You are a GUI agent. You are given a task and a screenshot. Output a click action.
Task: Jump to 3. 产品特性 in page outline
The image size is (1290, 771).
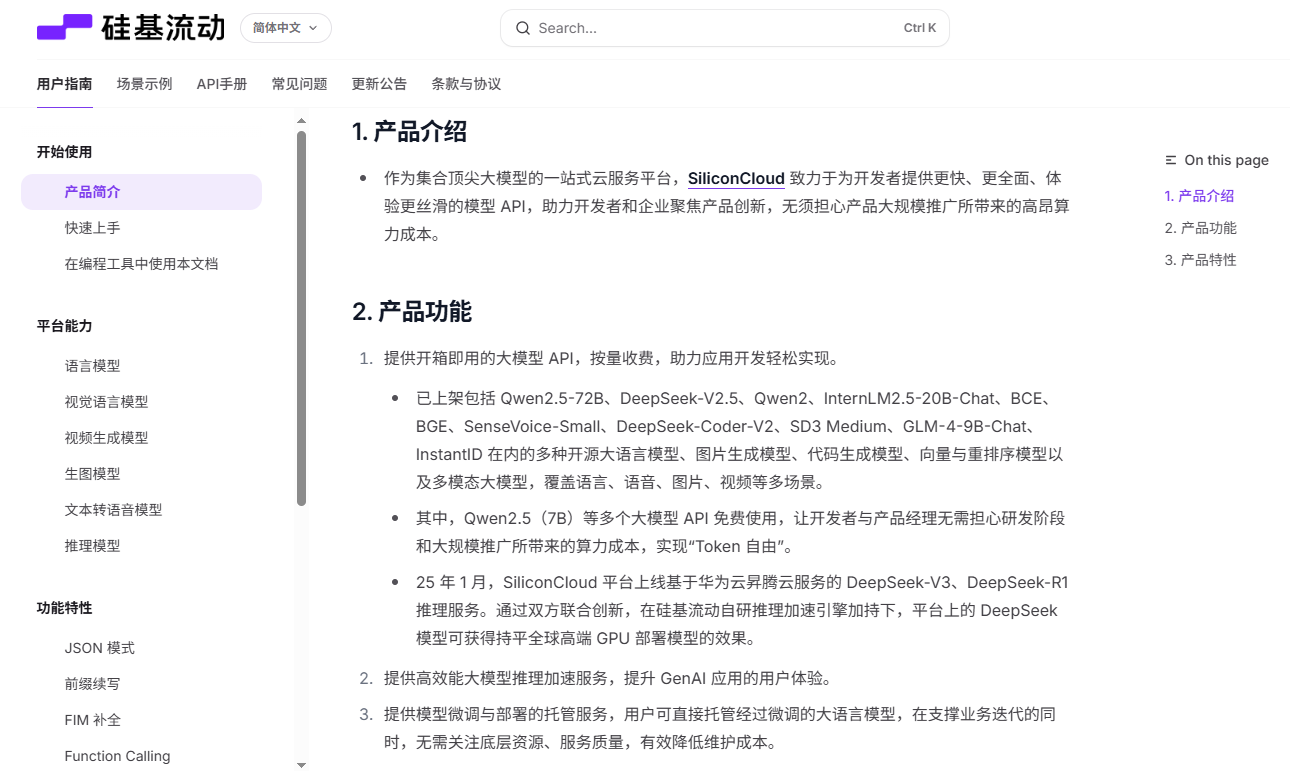click(x=1200, y=260)
